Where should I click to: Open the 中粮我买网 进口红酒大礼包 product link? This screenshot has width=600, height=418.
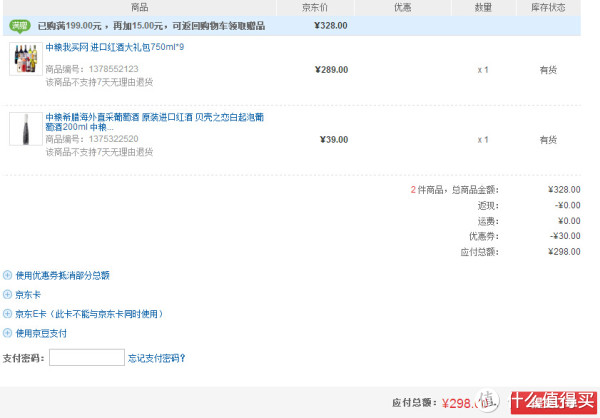click(114, 47)
